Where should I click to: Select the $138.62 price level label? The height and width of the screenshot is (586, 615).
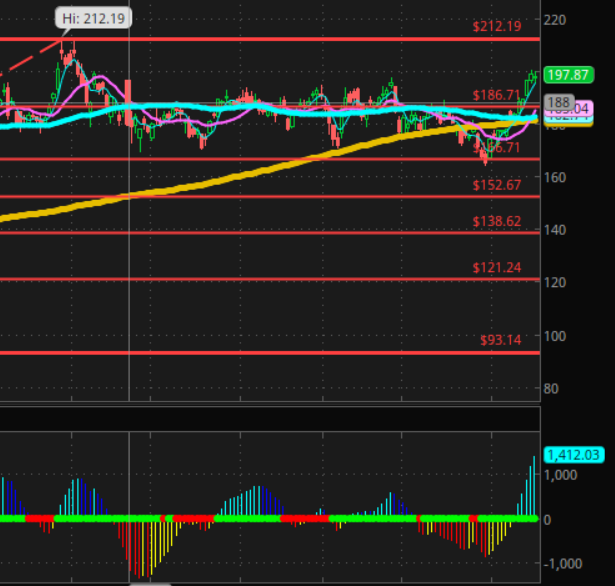click(x=497, y=221)
